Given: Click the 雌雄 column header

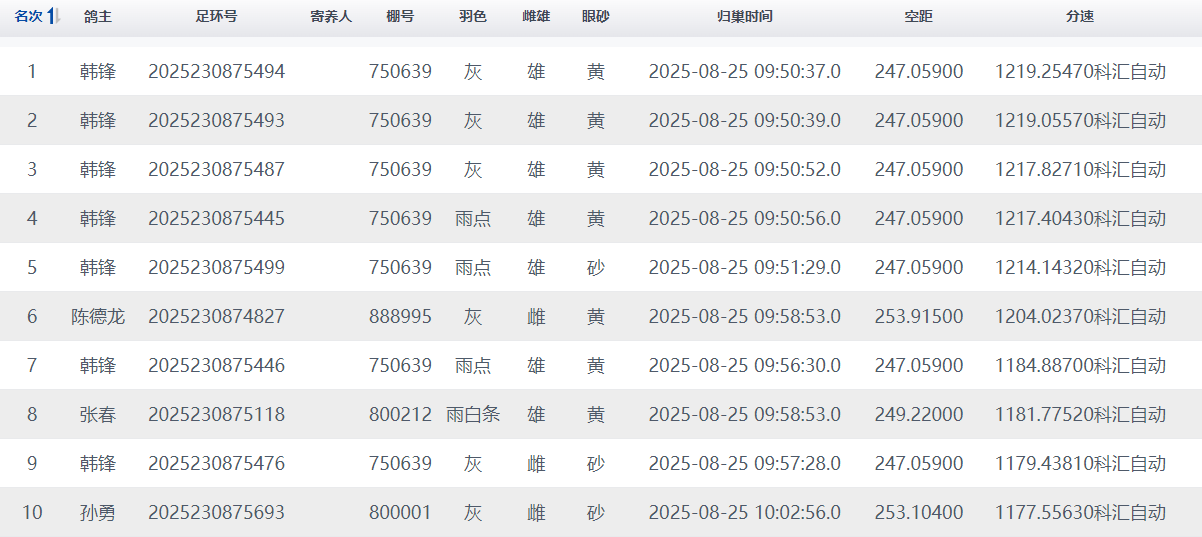Looking at the screenshot, I should [536, 17].
